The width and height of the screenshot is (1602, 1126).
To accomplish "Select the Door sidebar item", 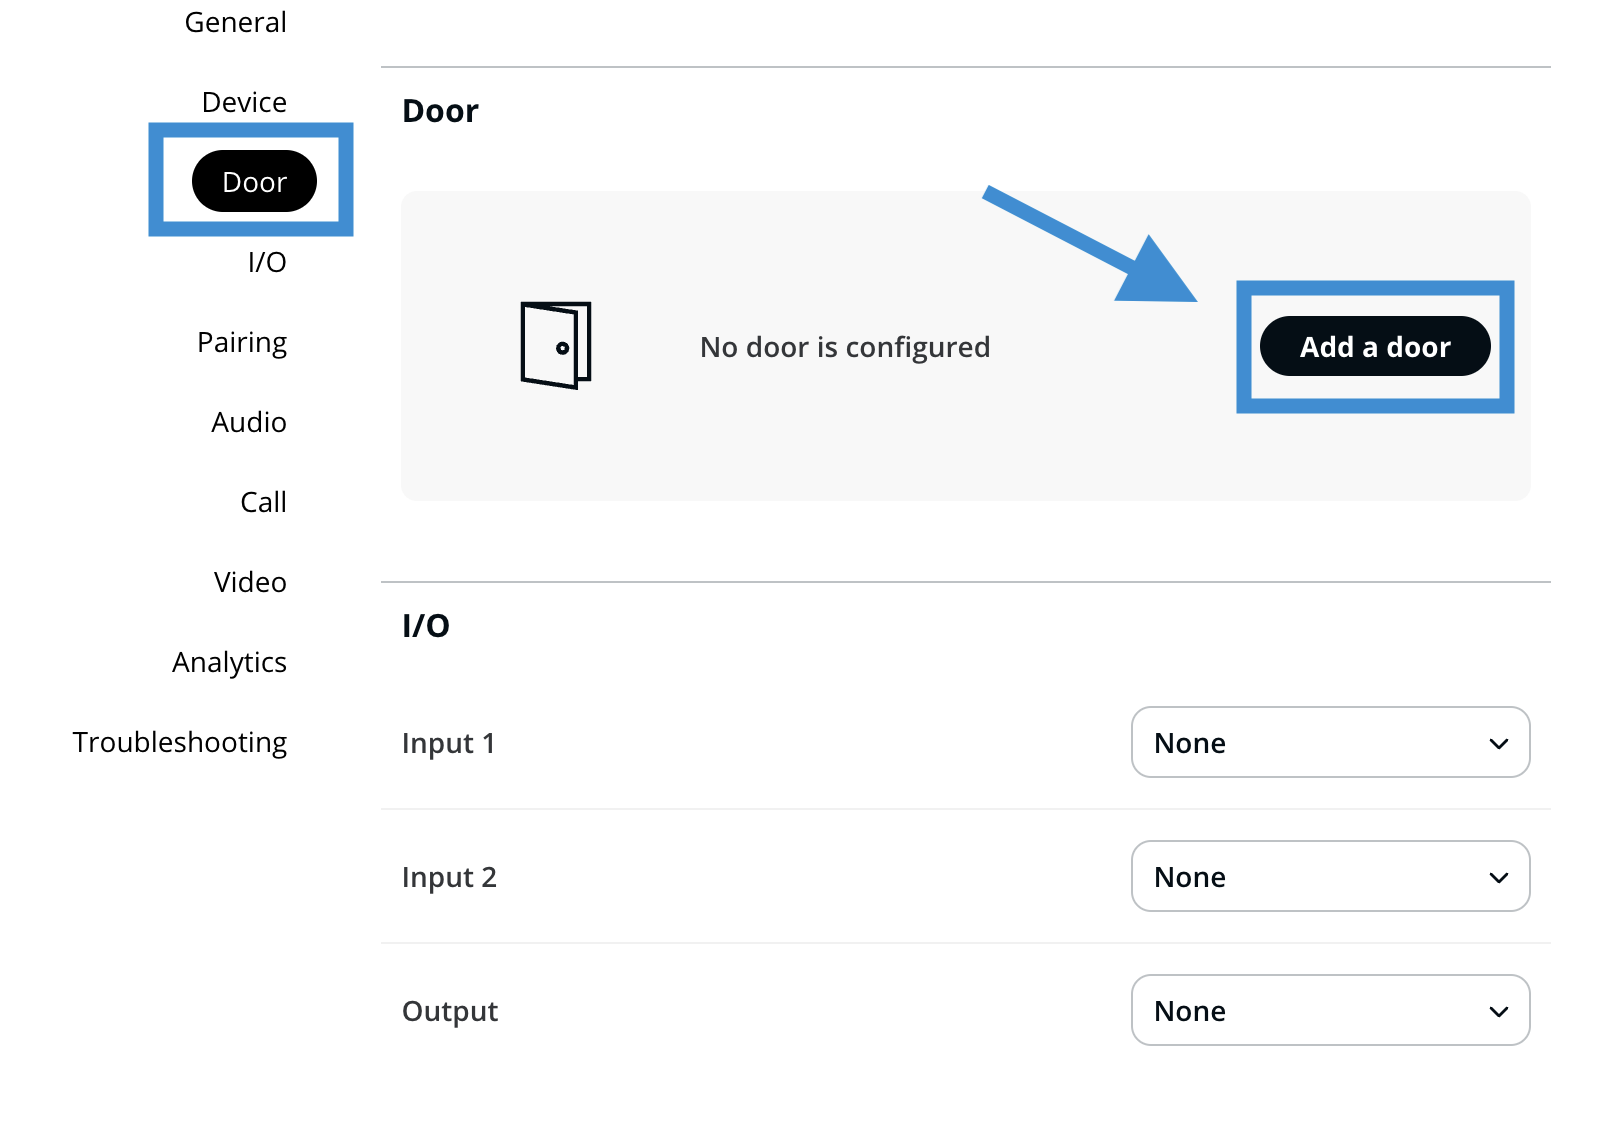I will click(254, 182).
